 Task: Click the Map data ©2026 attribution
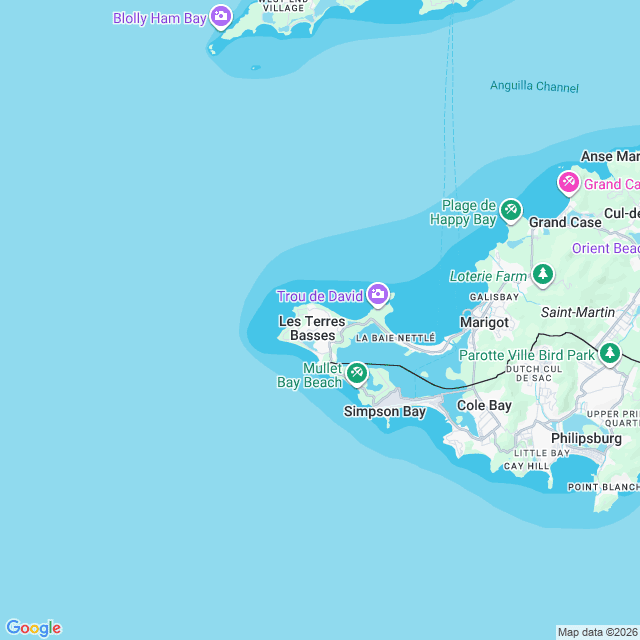(598, 632)
